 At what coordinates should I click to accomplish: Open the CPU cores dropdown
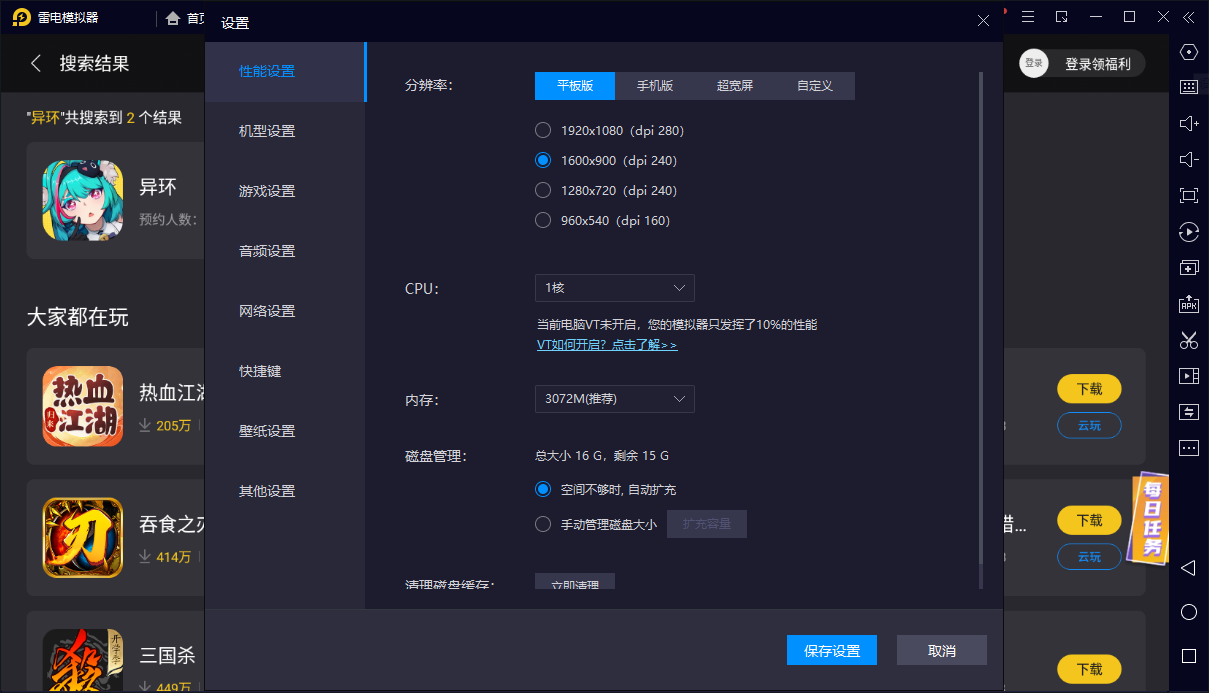click(x=615, y=288)
